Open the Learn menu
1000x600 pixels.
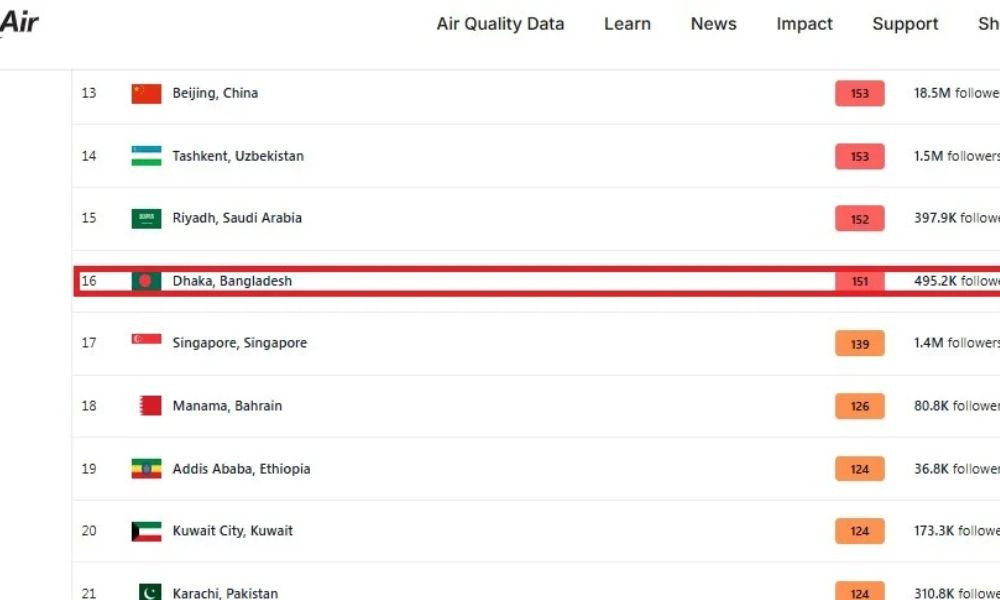coord(628,24)
